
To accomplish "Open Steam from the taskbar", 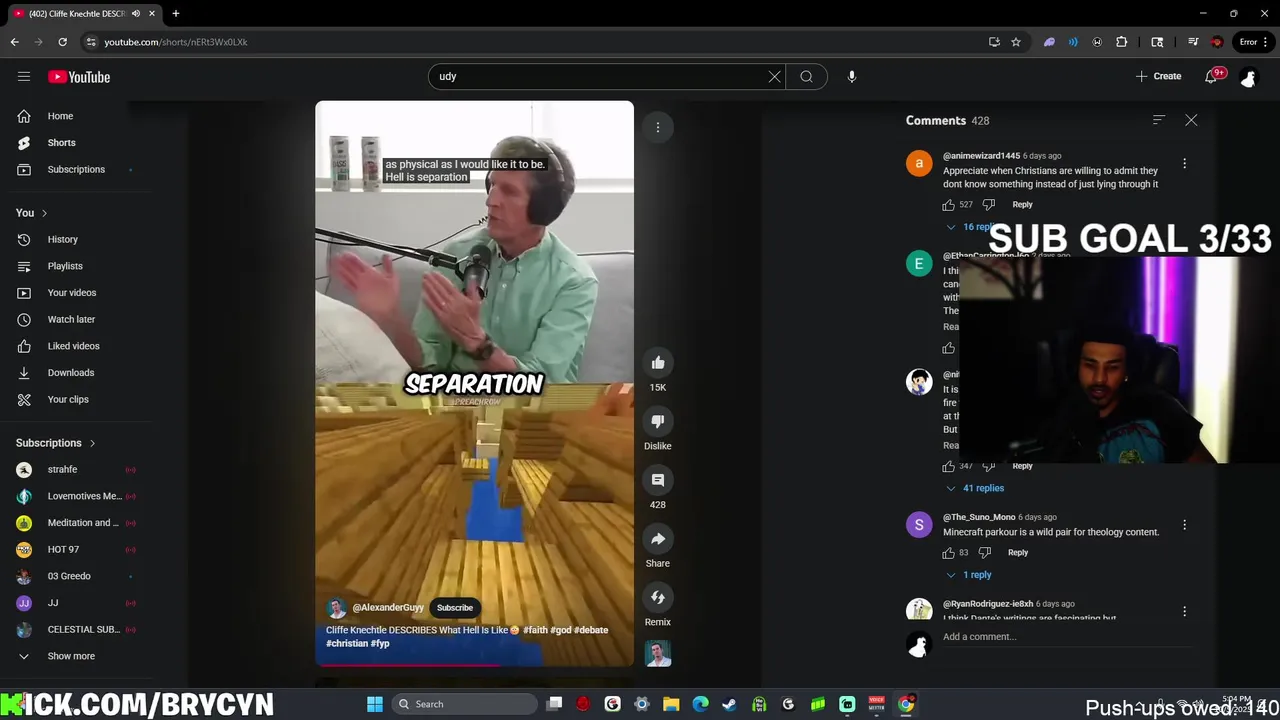I will (729, 704).
